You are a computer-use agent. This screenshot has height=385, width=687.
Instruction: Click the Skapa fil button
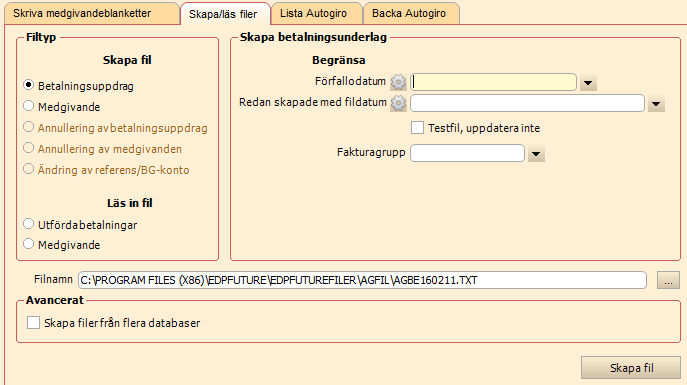pyautogui.click(x=631, y=367)
